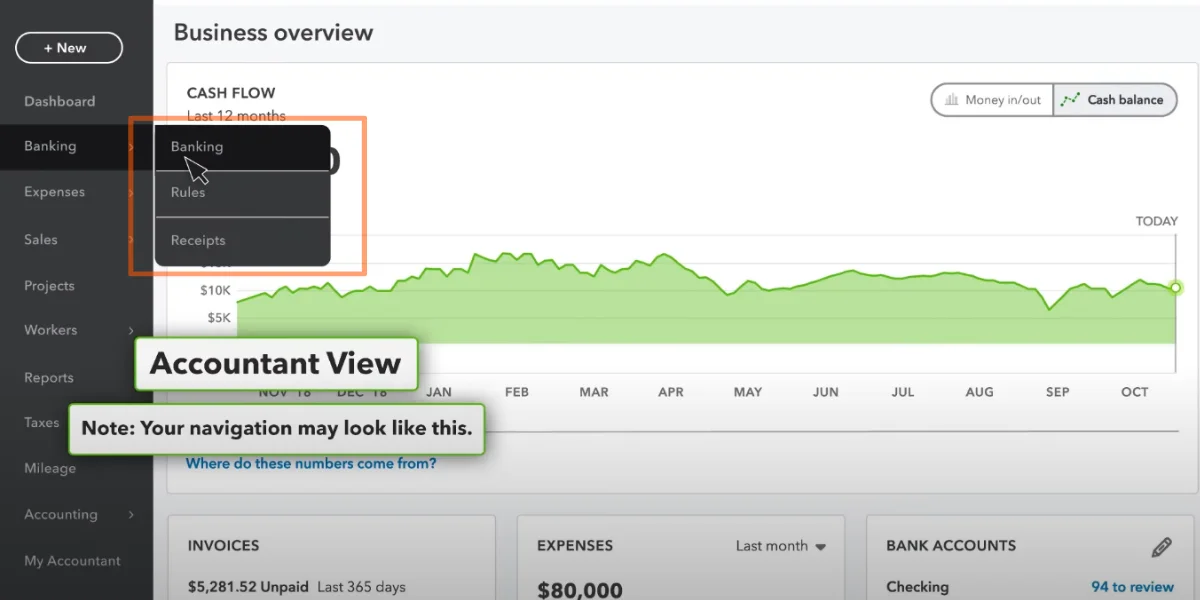Click the $5,281.52 Unpaid invoices amount
1200x600 pixels.
(x=249, y=587)
